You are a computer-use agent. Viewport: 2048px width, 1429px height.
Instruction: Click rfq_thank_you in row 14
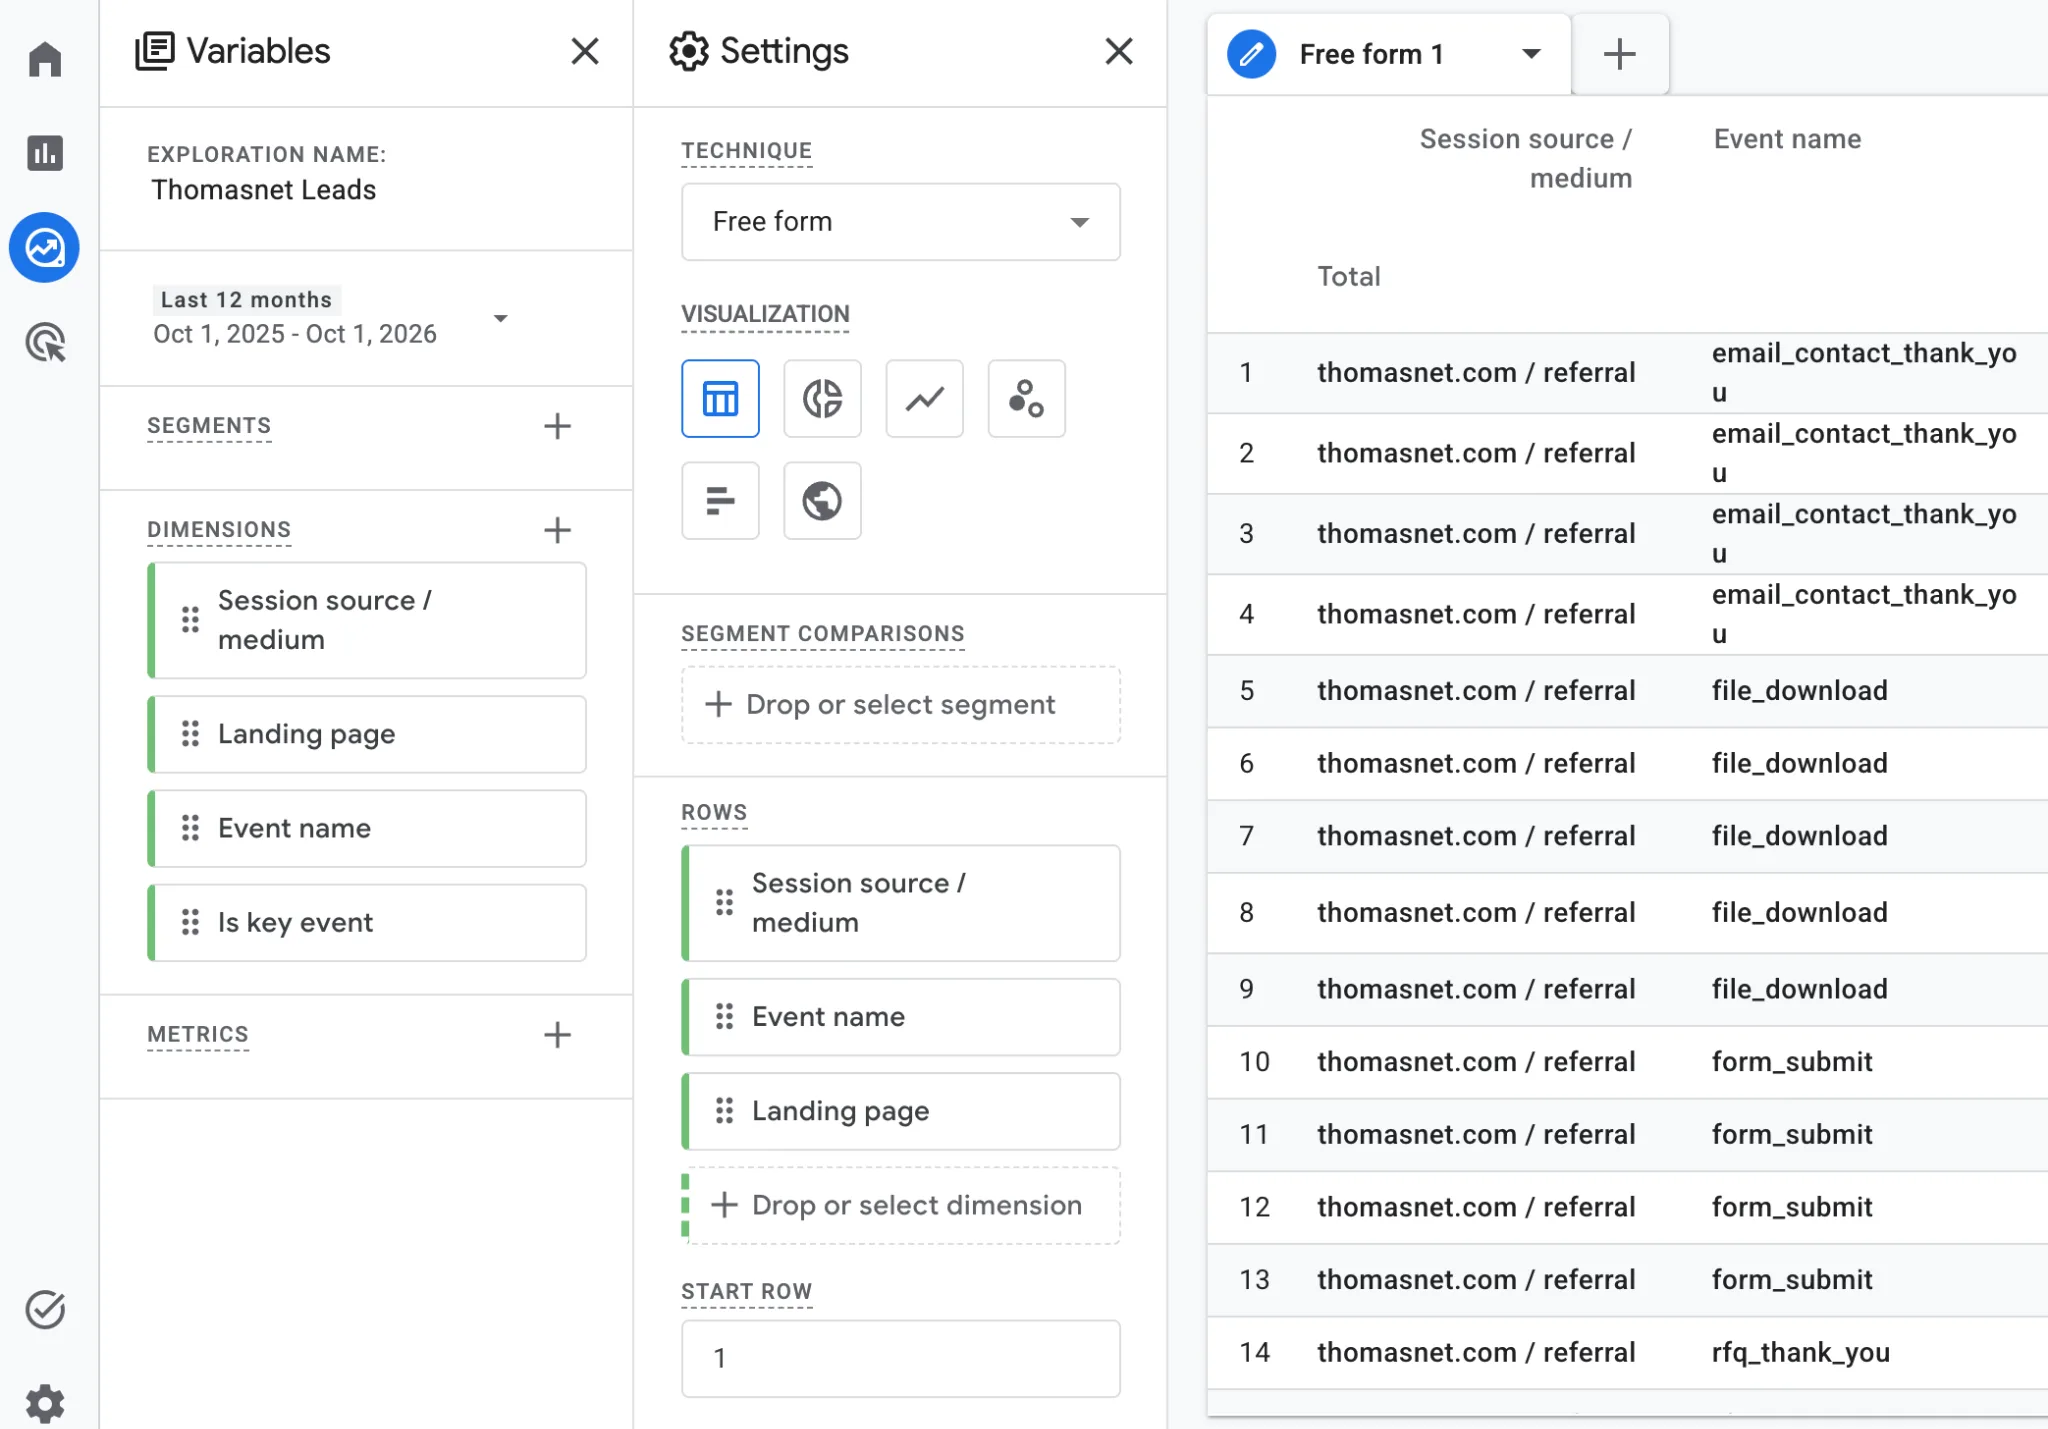coord(1800,1353)
